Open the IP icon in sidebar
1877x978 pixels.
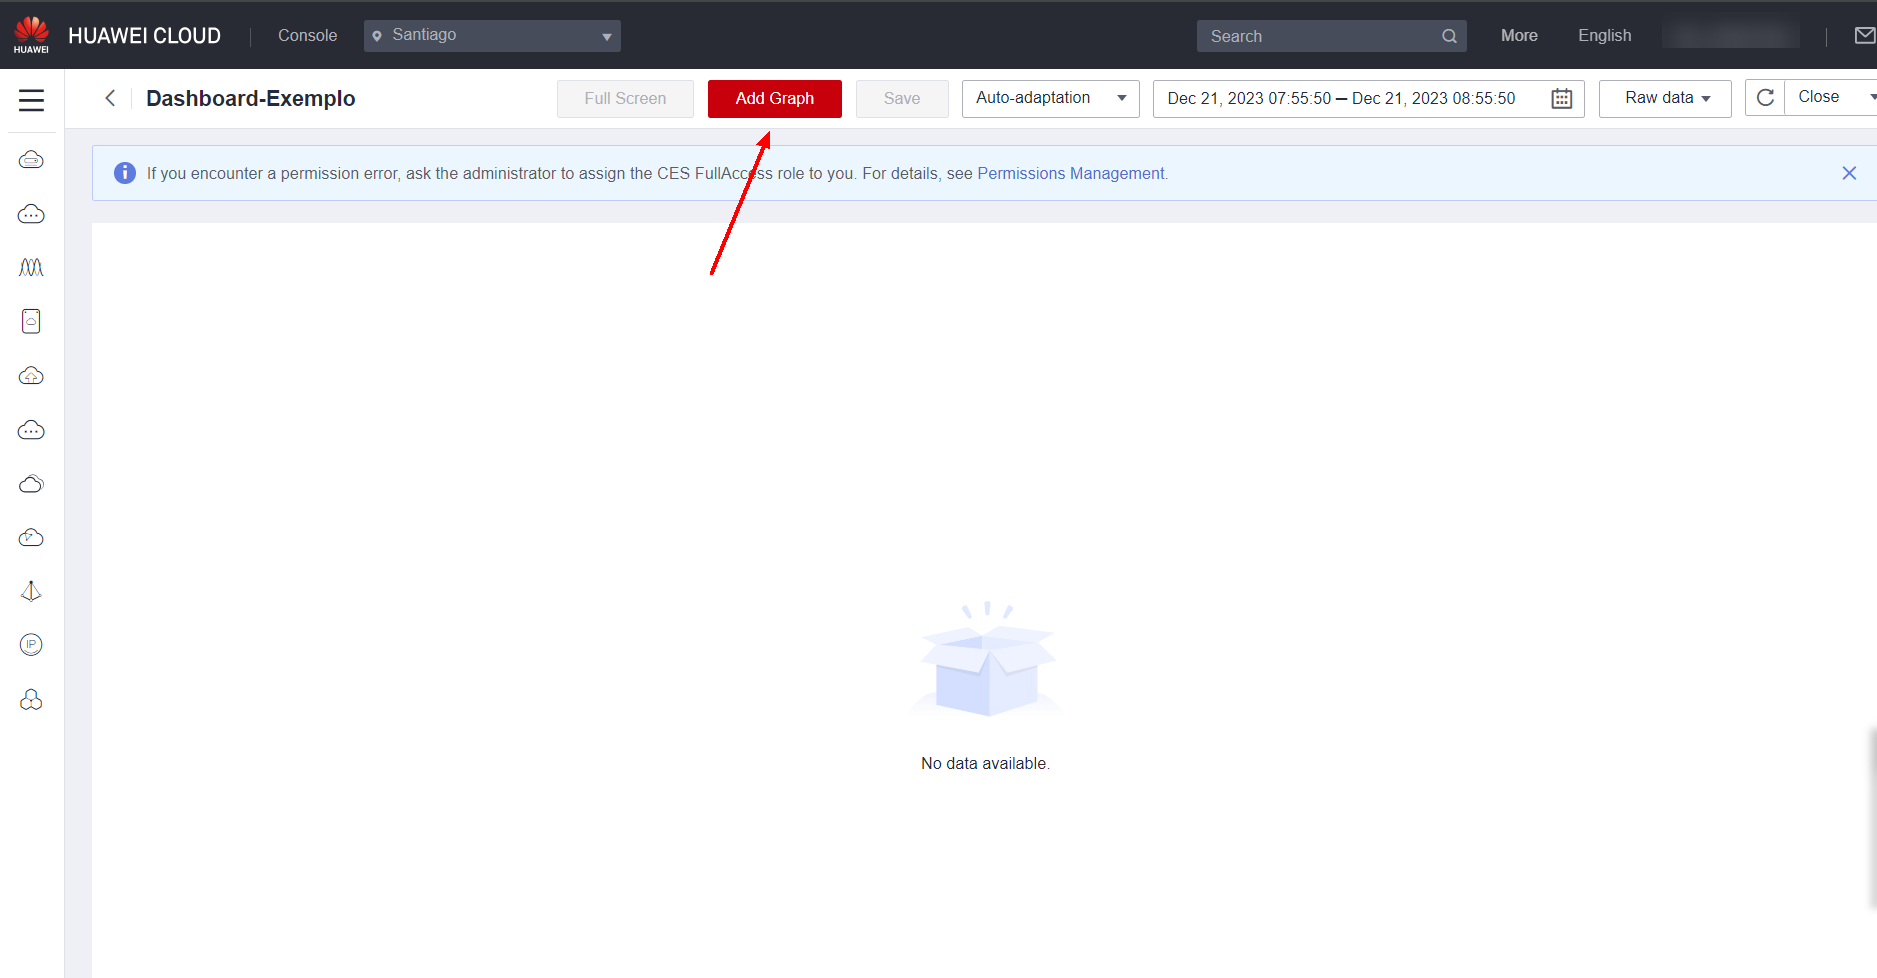(31, 645)
